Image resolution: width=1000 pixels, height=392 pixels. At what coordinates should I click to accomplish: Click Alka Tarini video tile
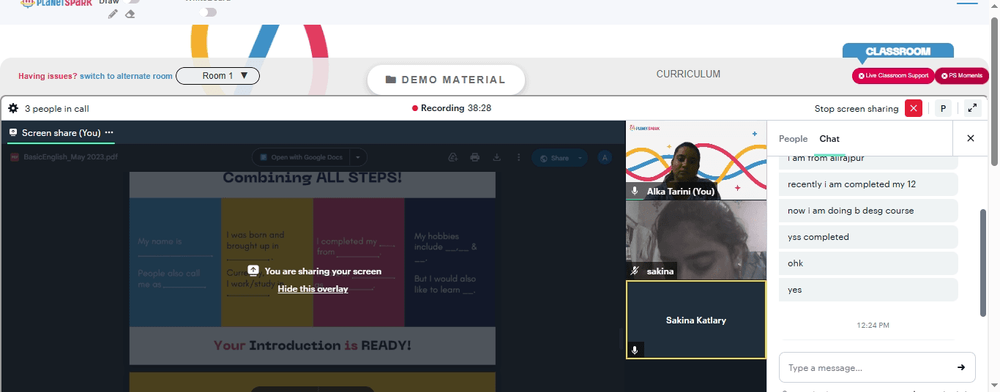tap(695, 160)
